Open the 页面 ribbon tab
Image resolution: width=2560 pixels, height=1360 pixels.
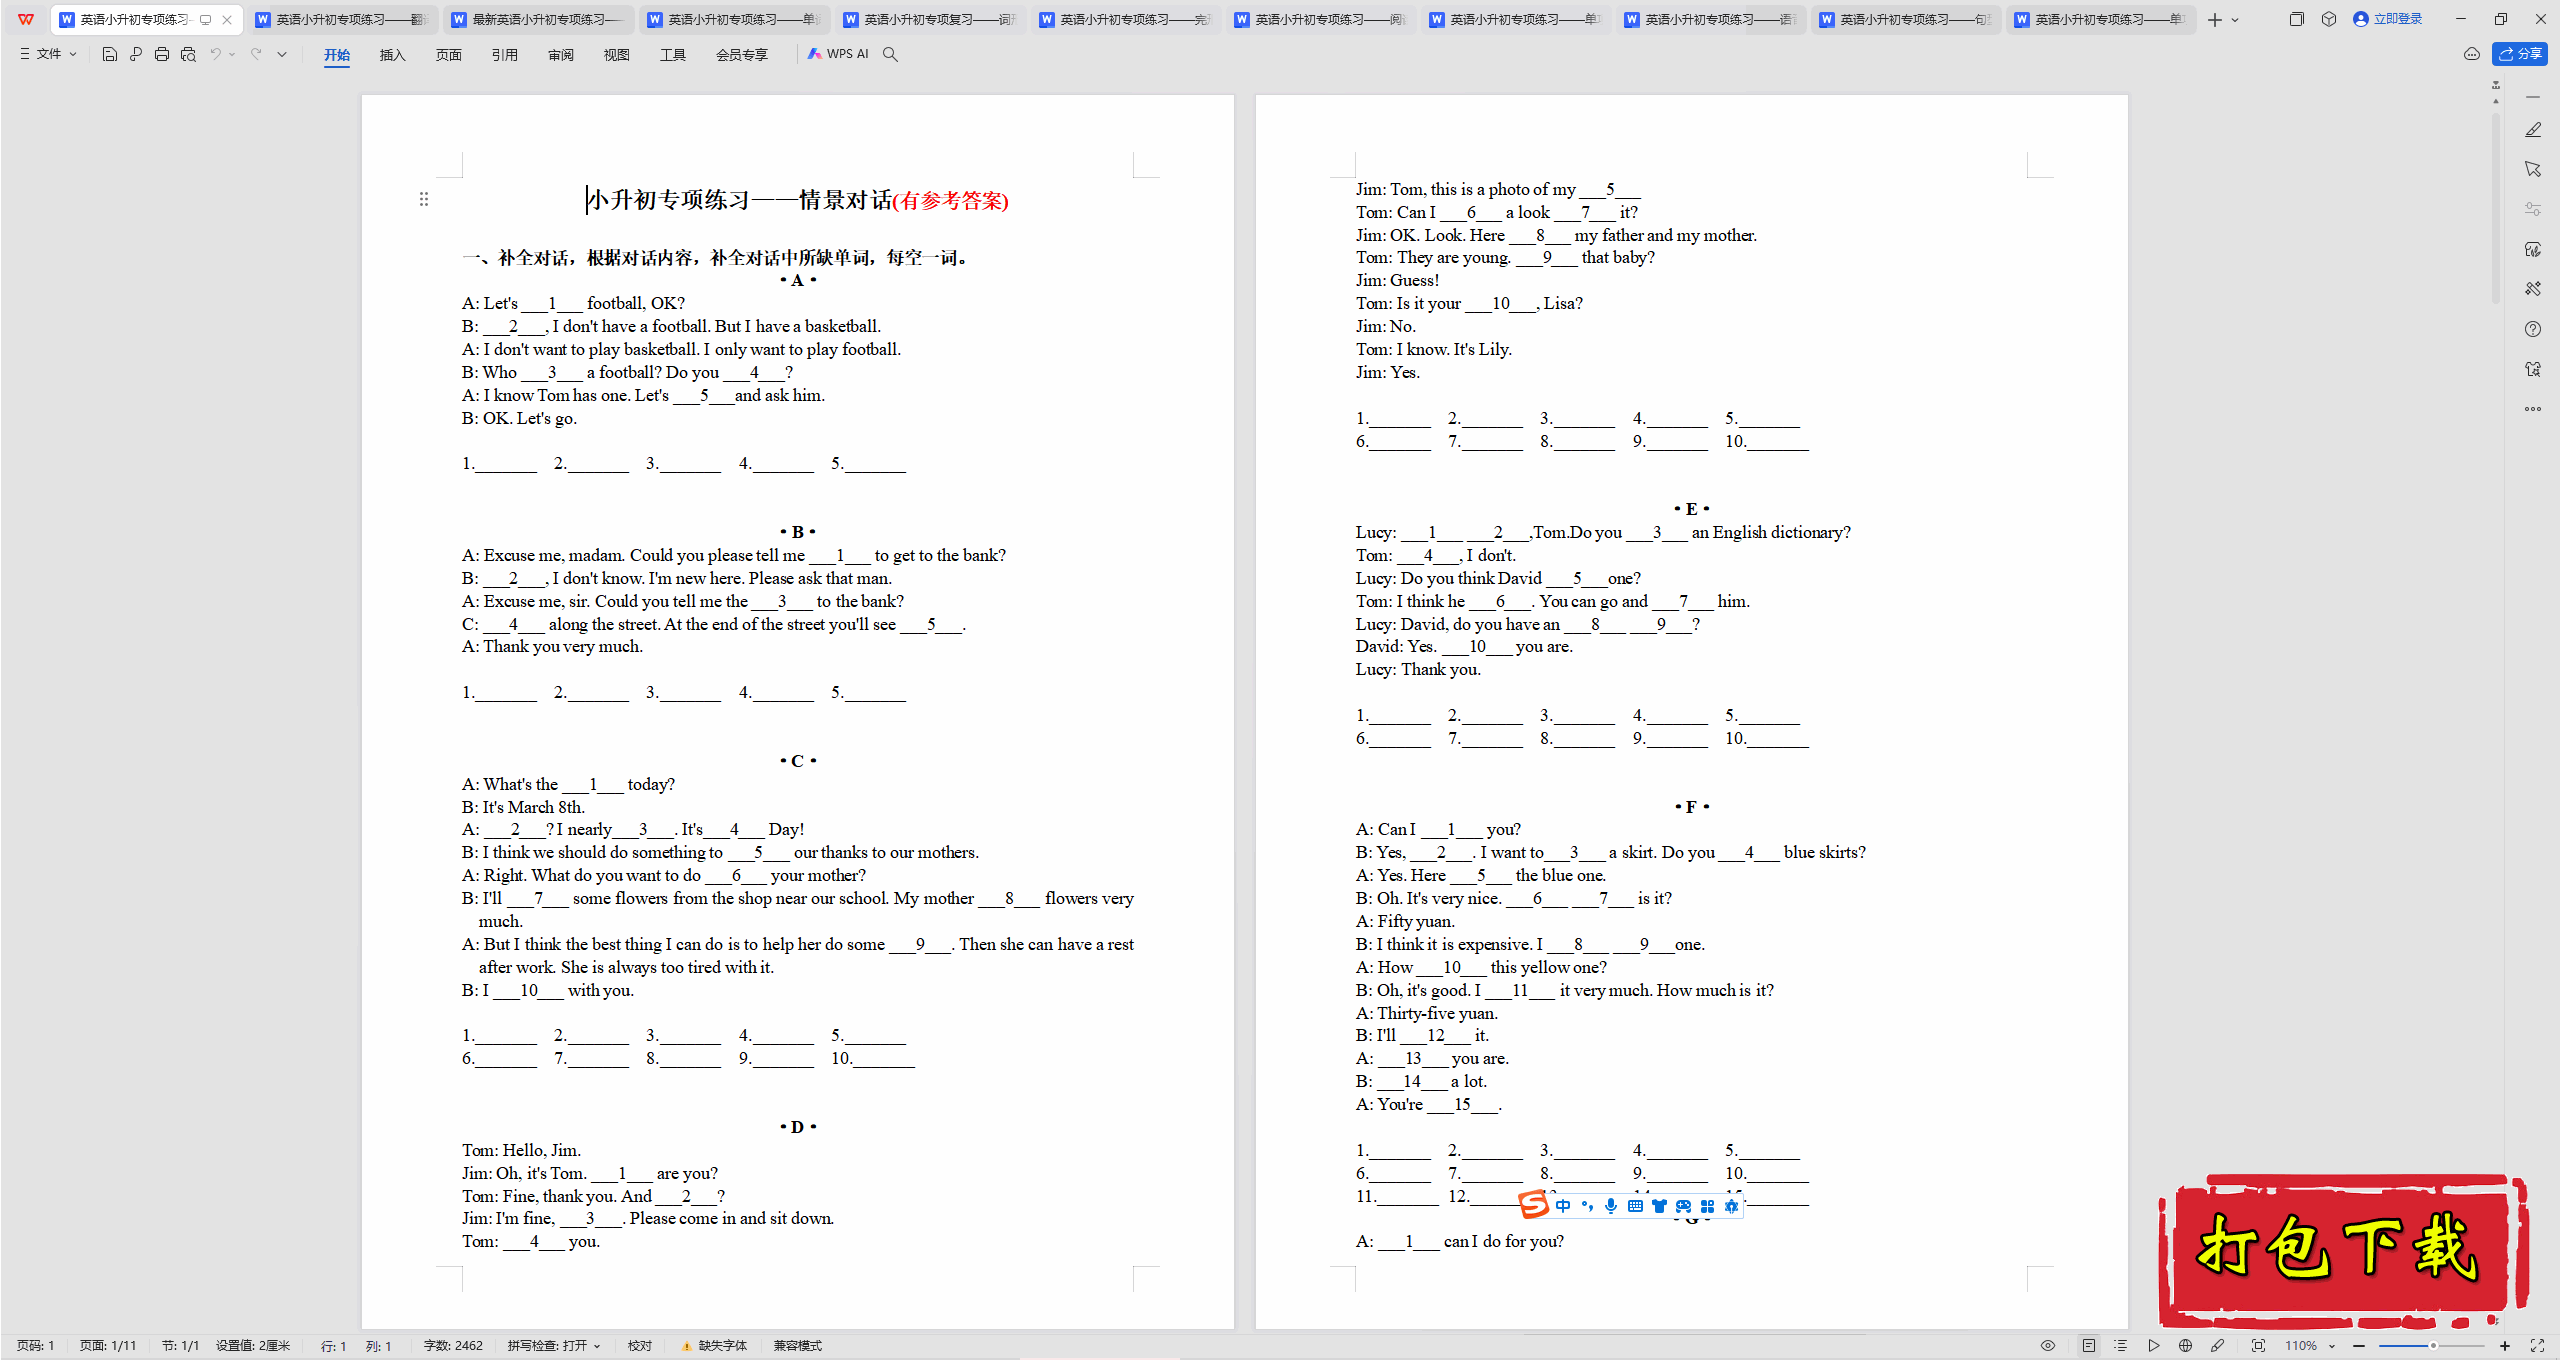click(x=449, y=55)
